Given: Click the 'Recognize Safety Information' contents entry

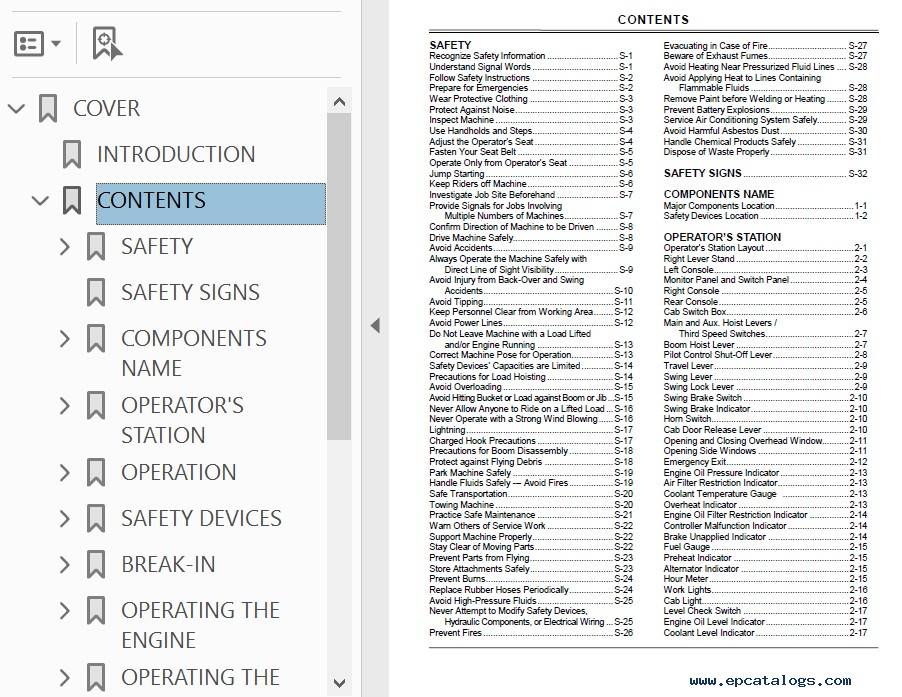Looking at the screenshot, I should [x=530, y=56].
